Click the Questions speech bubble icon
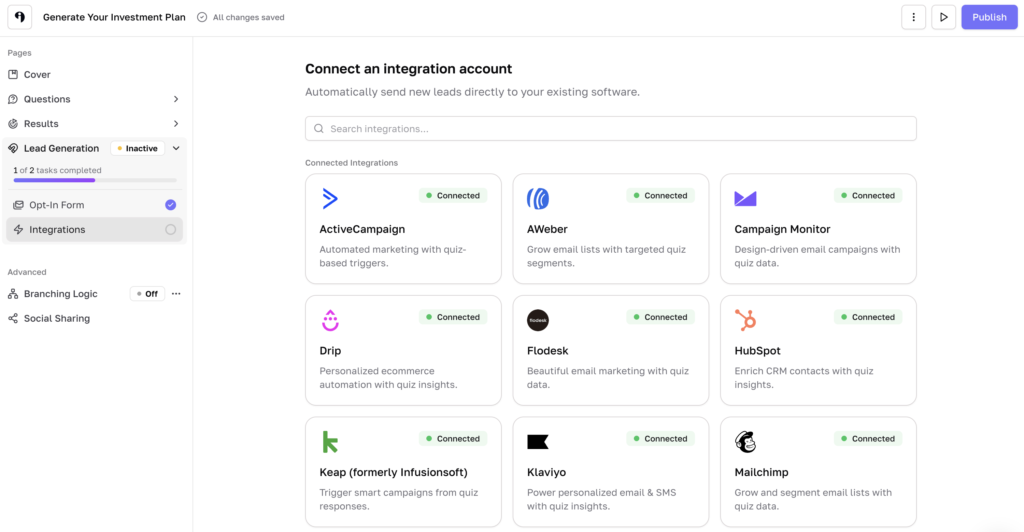 pyautogui.click(x=13, y=99)
